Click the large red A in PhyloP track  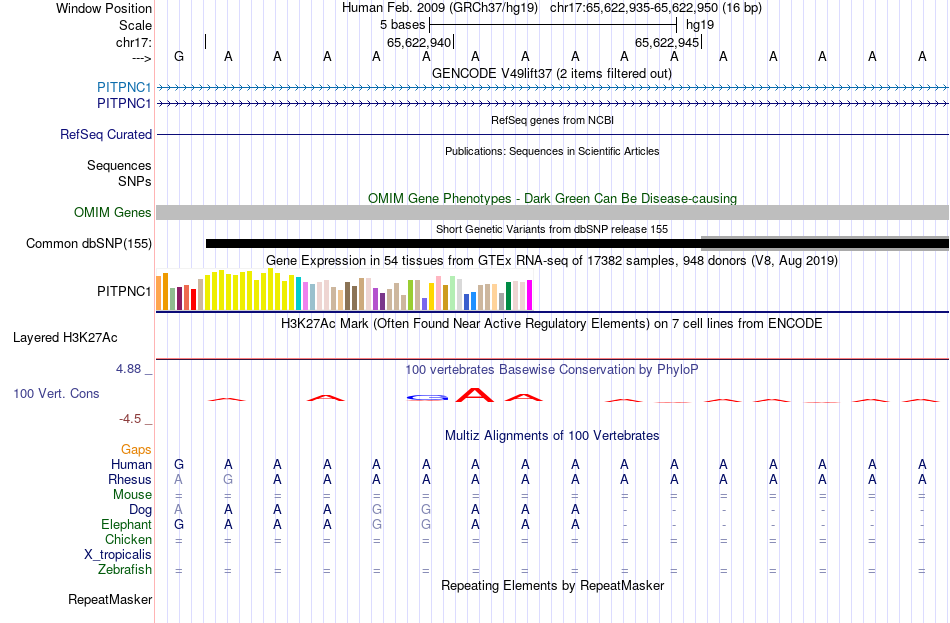(475, 395)
